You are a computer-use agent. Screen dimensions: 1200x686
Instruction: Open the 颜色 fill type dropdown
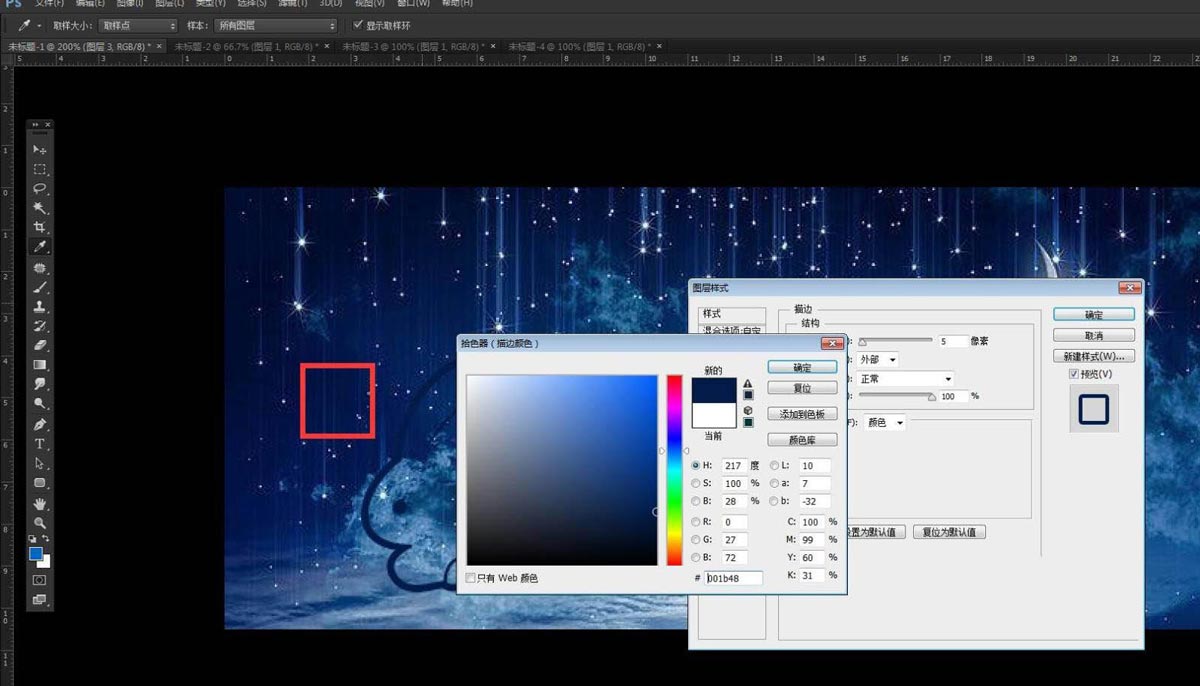885,423
